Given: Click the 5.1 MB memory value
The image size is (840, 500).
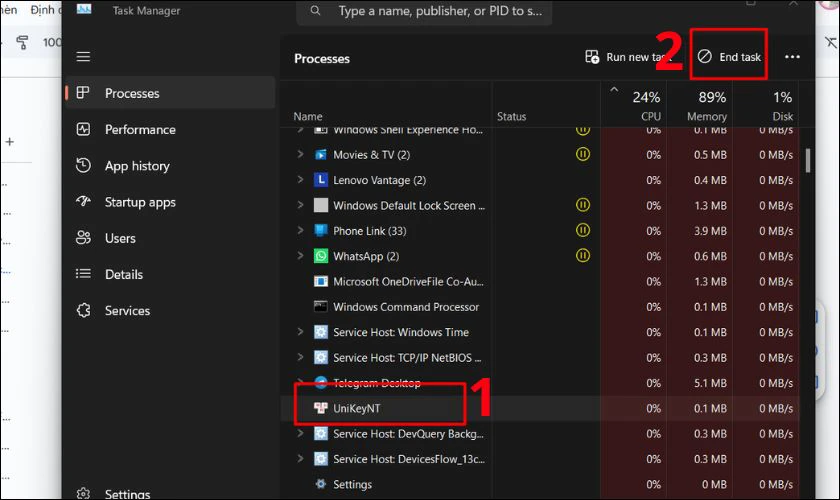Looking at the screenshot, I should pyautogui.click(x=710, y=383).
